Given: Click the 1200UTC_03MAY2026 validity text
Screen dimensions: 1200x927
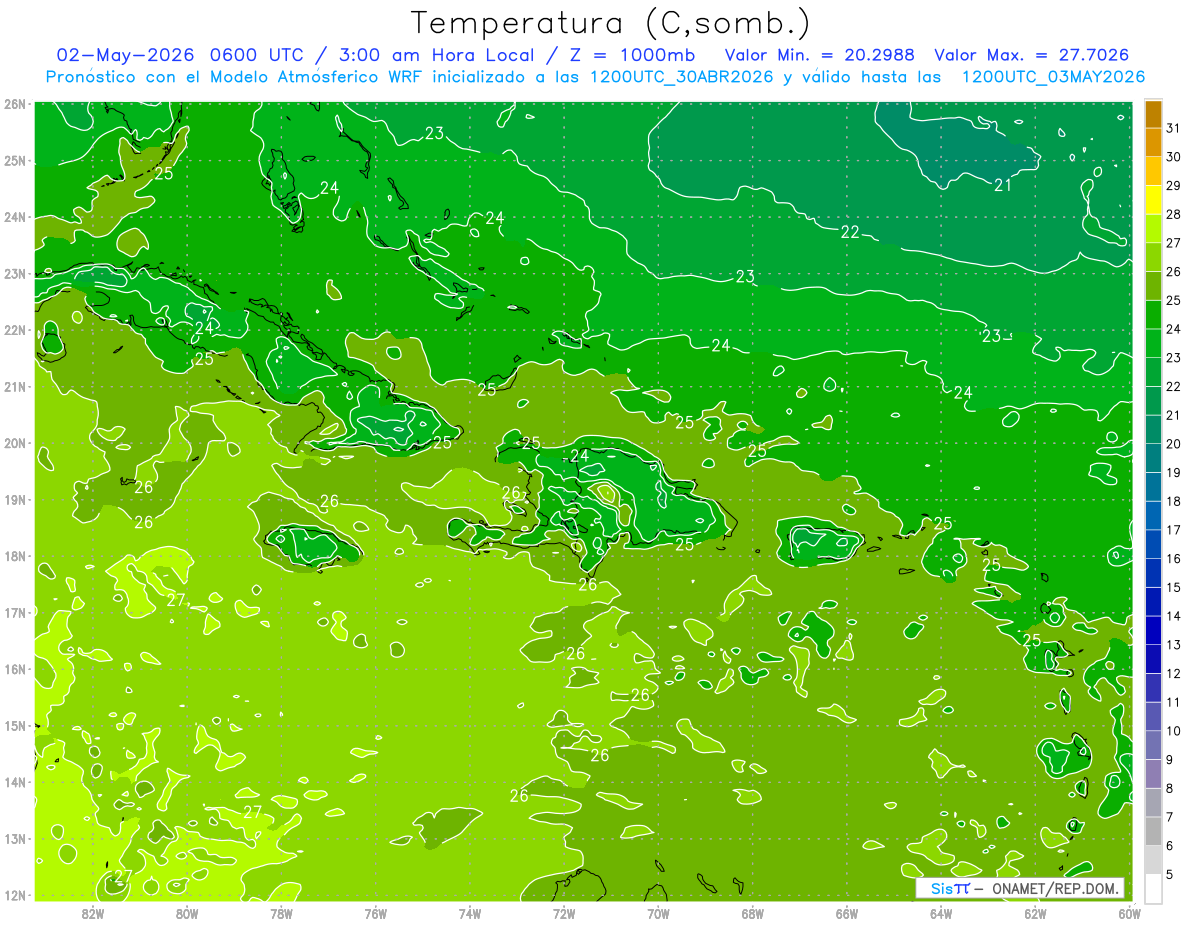Looking at the screenshot, I should (x=1053, y=77).
